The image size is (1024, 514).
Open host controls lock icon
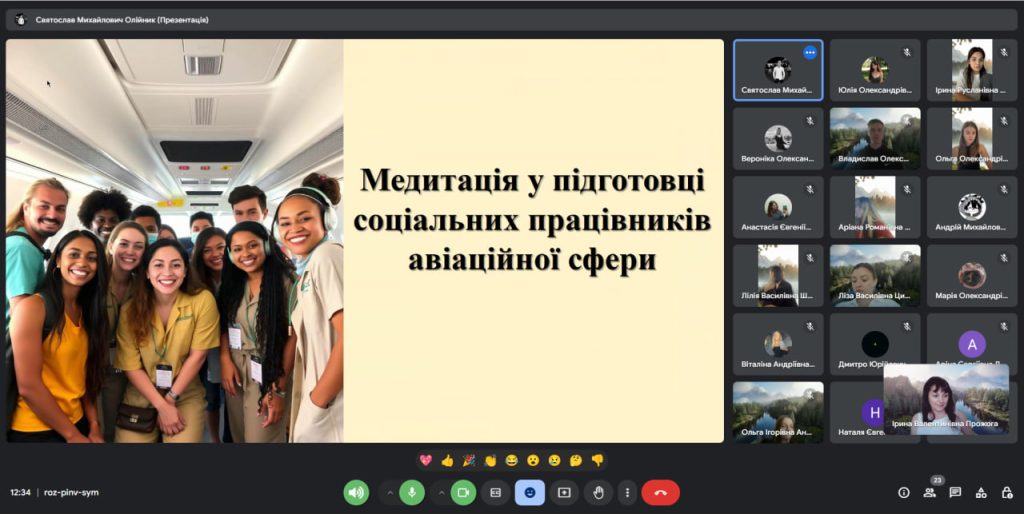1006,492
